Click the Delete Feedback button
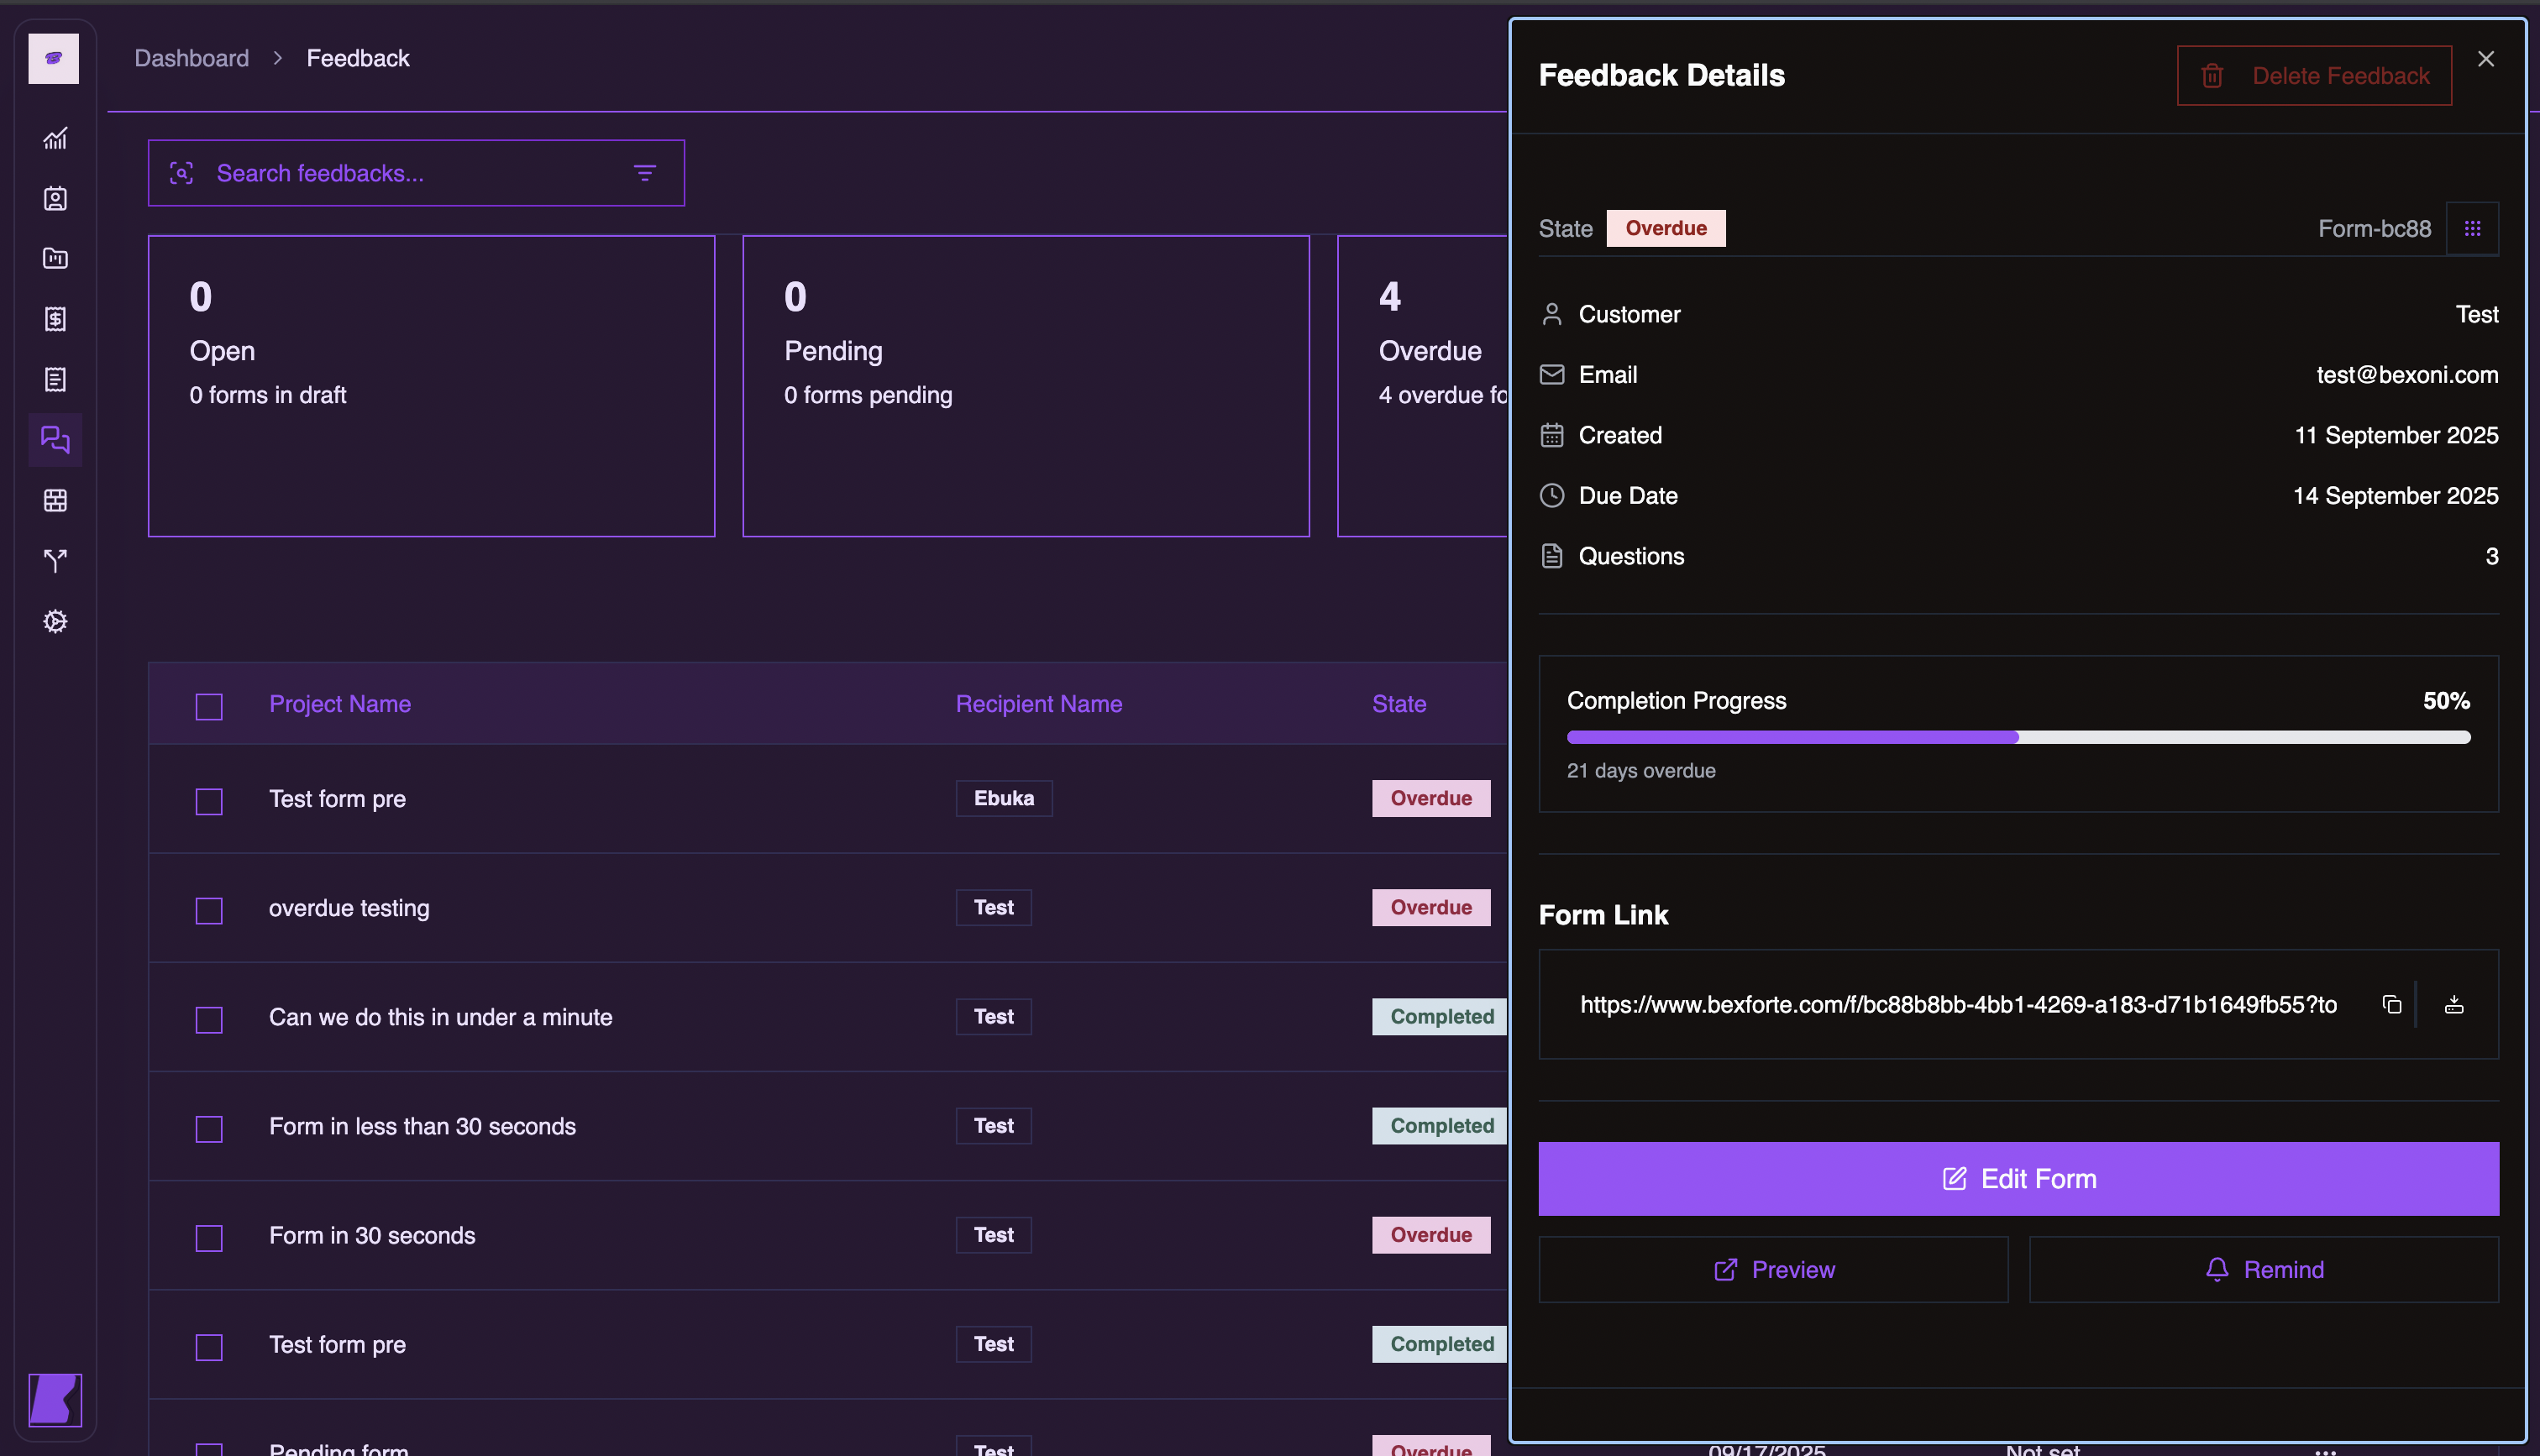The height and width of the screenshot is (1456, 2540). (2314, 76)
